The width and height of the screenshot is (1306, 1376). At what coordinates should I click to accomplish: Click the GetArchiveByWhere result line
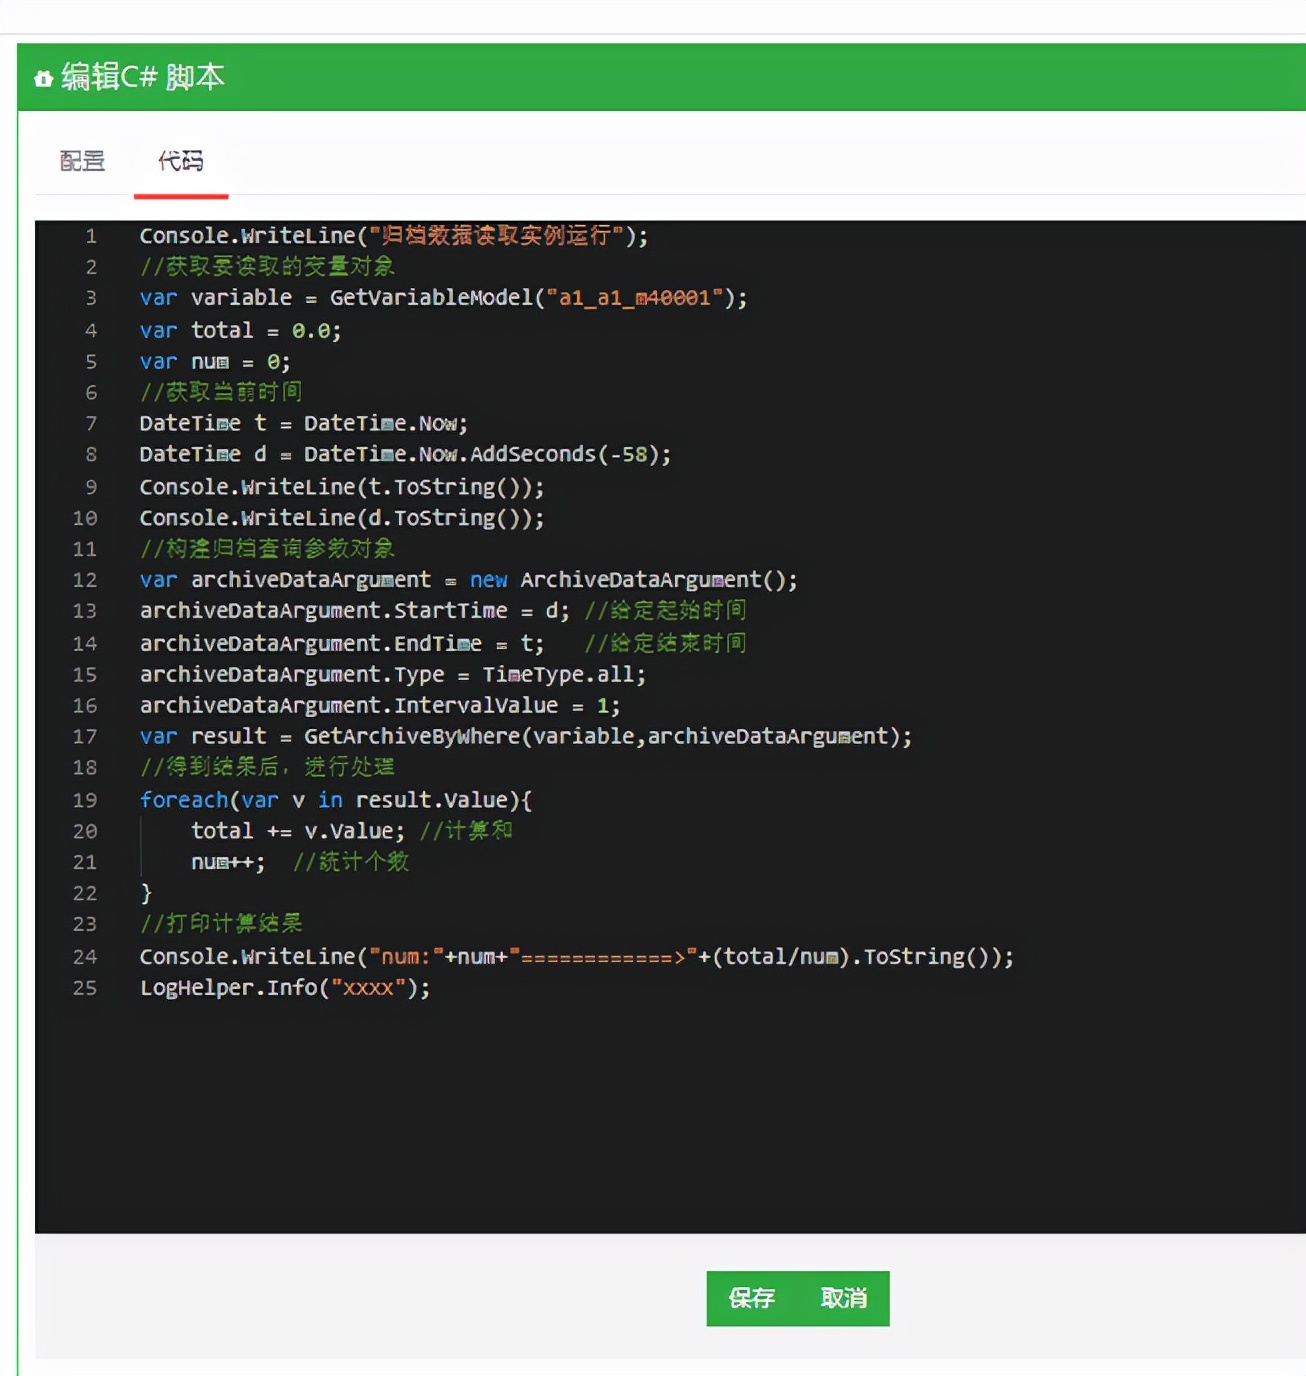click(526, 736)
